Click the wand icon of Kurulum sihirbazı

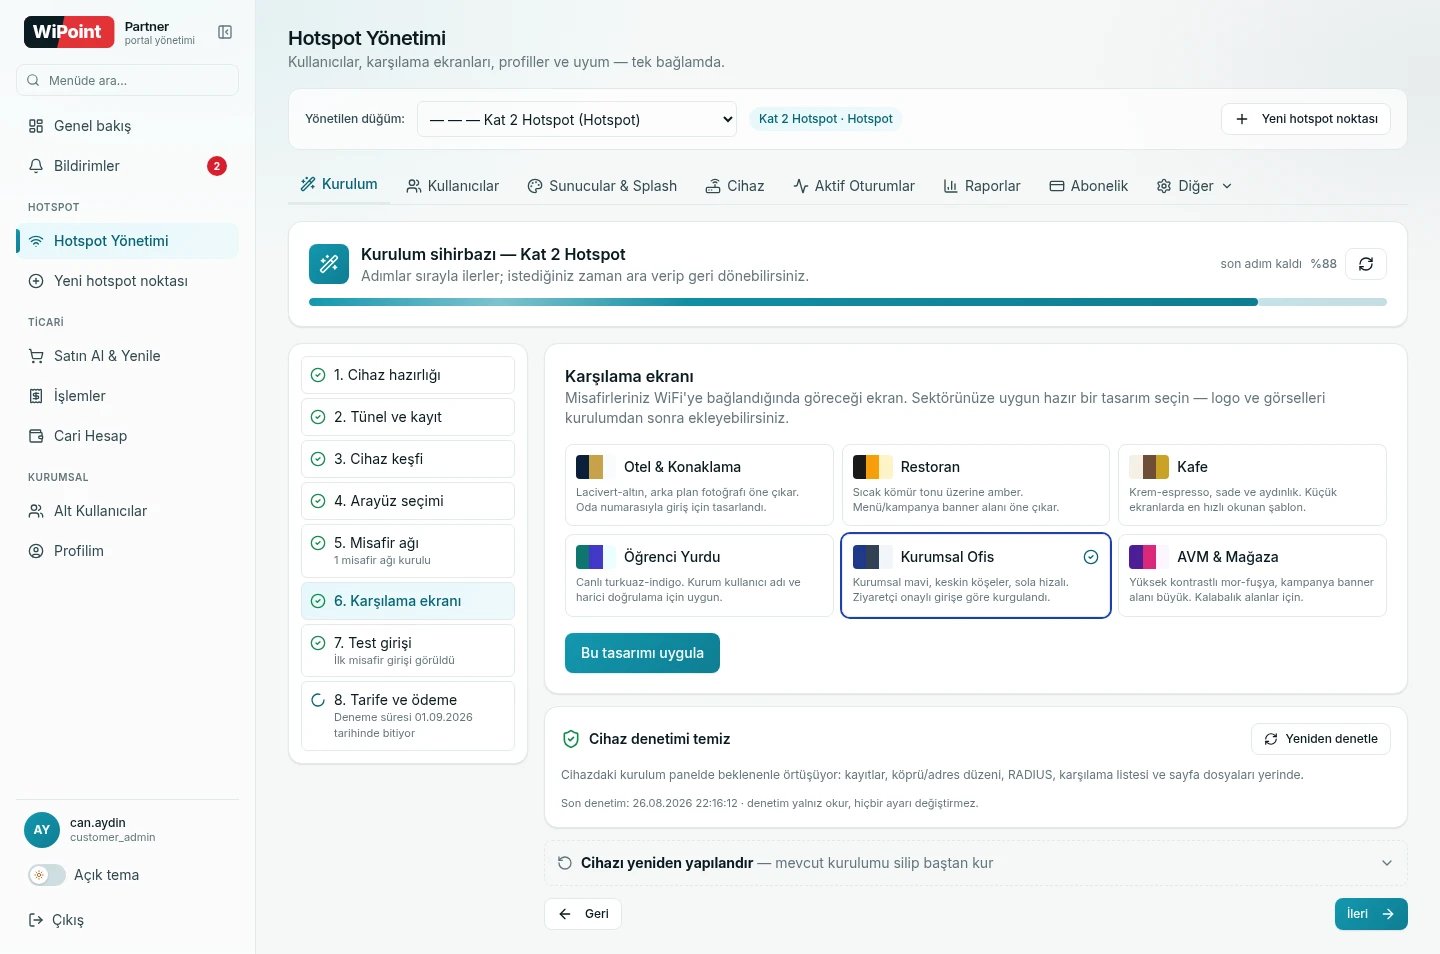pyautogui.click(x=329, y=264)
